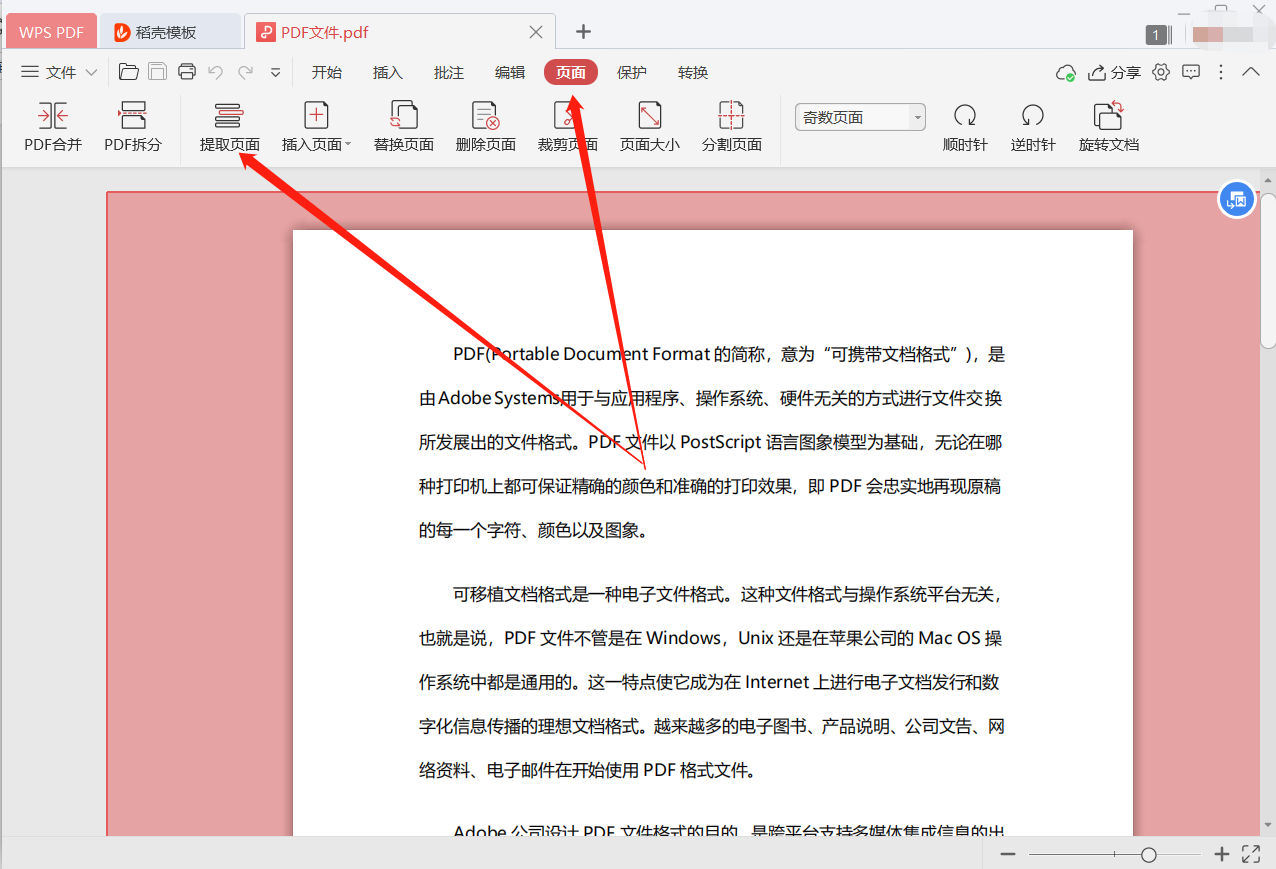
Task: Click the PDF合并 merge tool
Action: click(52, 126)
